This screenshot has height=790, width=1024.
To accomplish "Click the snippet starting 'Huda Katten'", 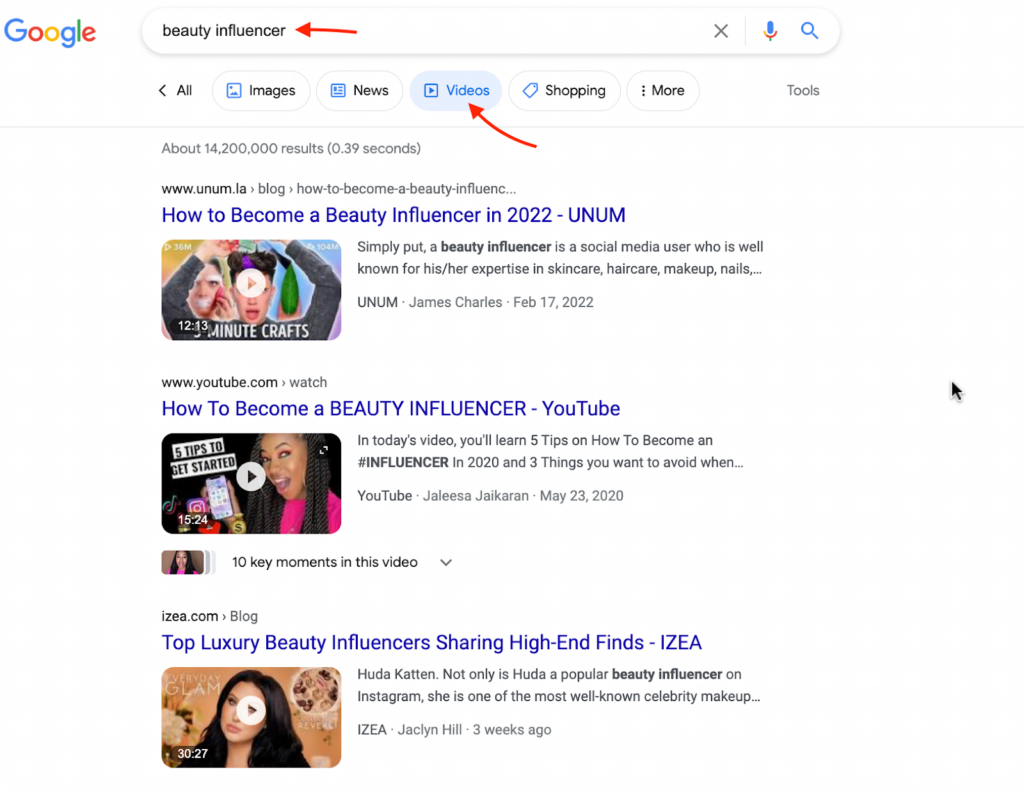I will coord(558,685).
